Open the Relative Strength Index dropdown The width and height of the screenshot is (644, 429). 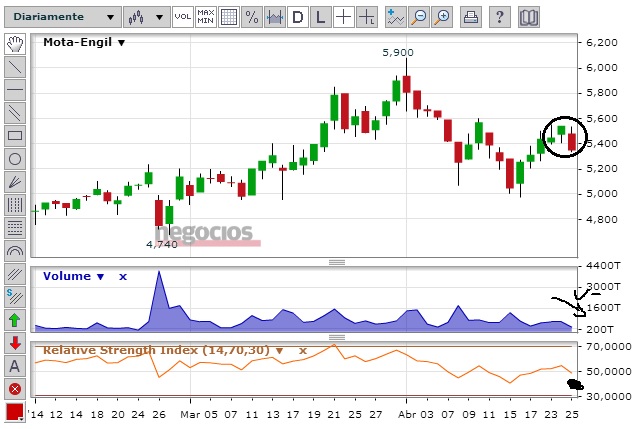279,351
